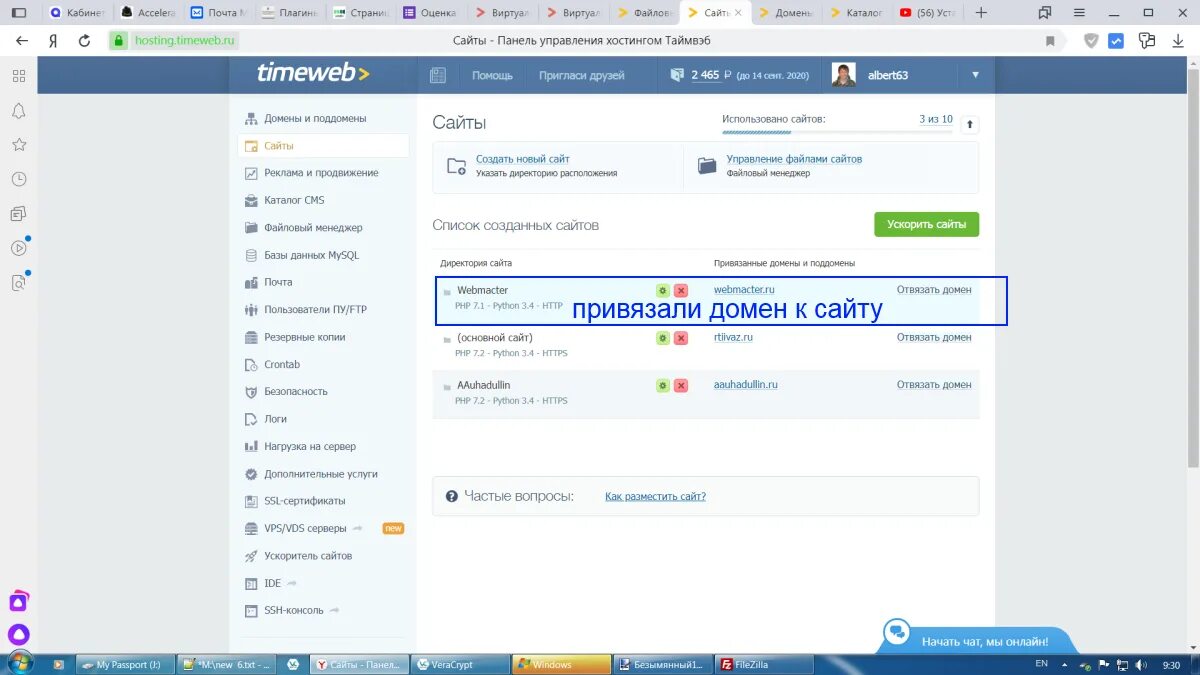1200x675 pixels.
Task: Click the green Ускорить сайты button
Action: [x=926, y=224]
